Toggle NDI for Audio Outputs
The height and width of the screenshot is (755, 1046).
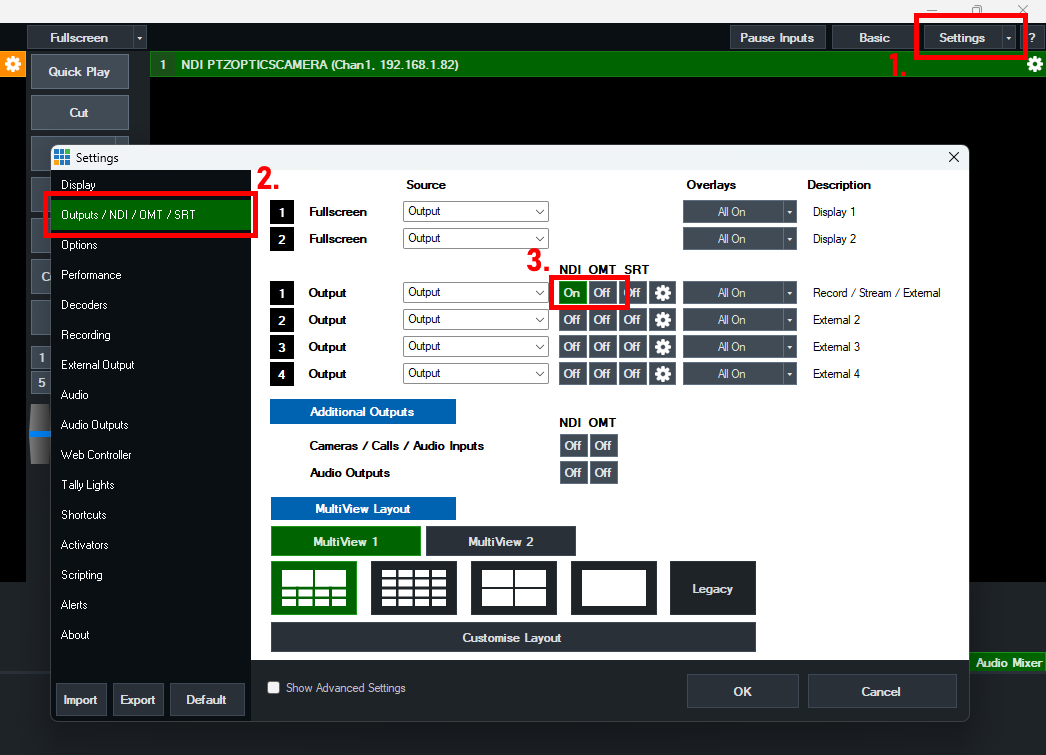(572, 473)
